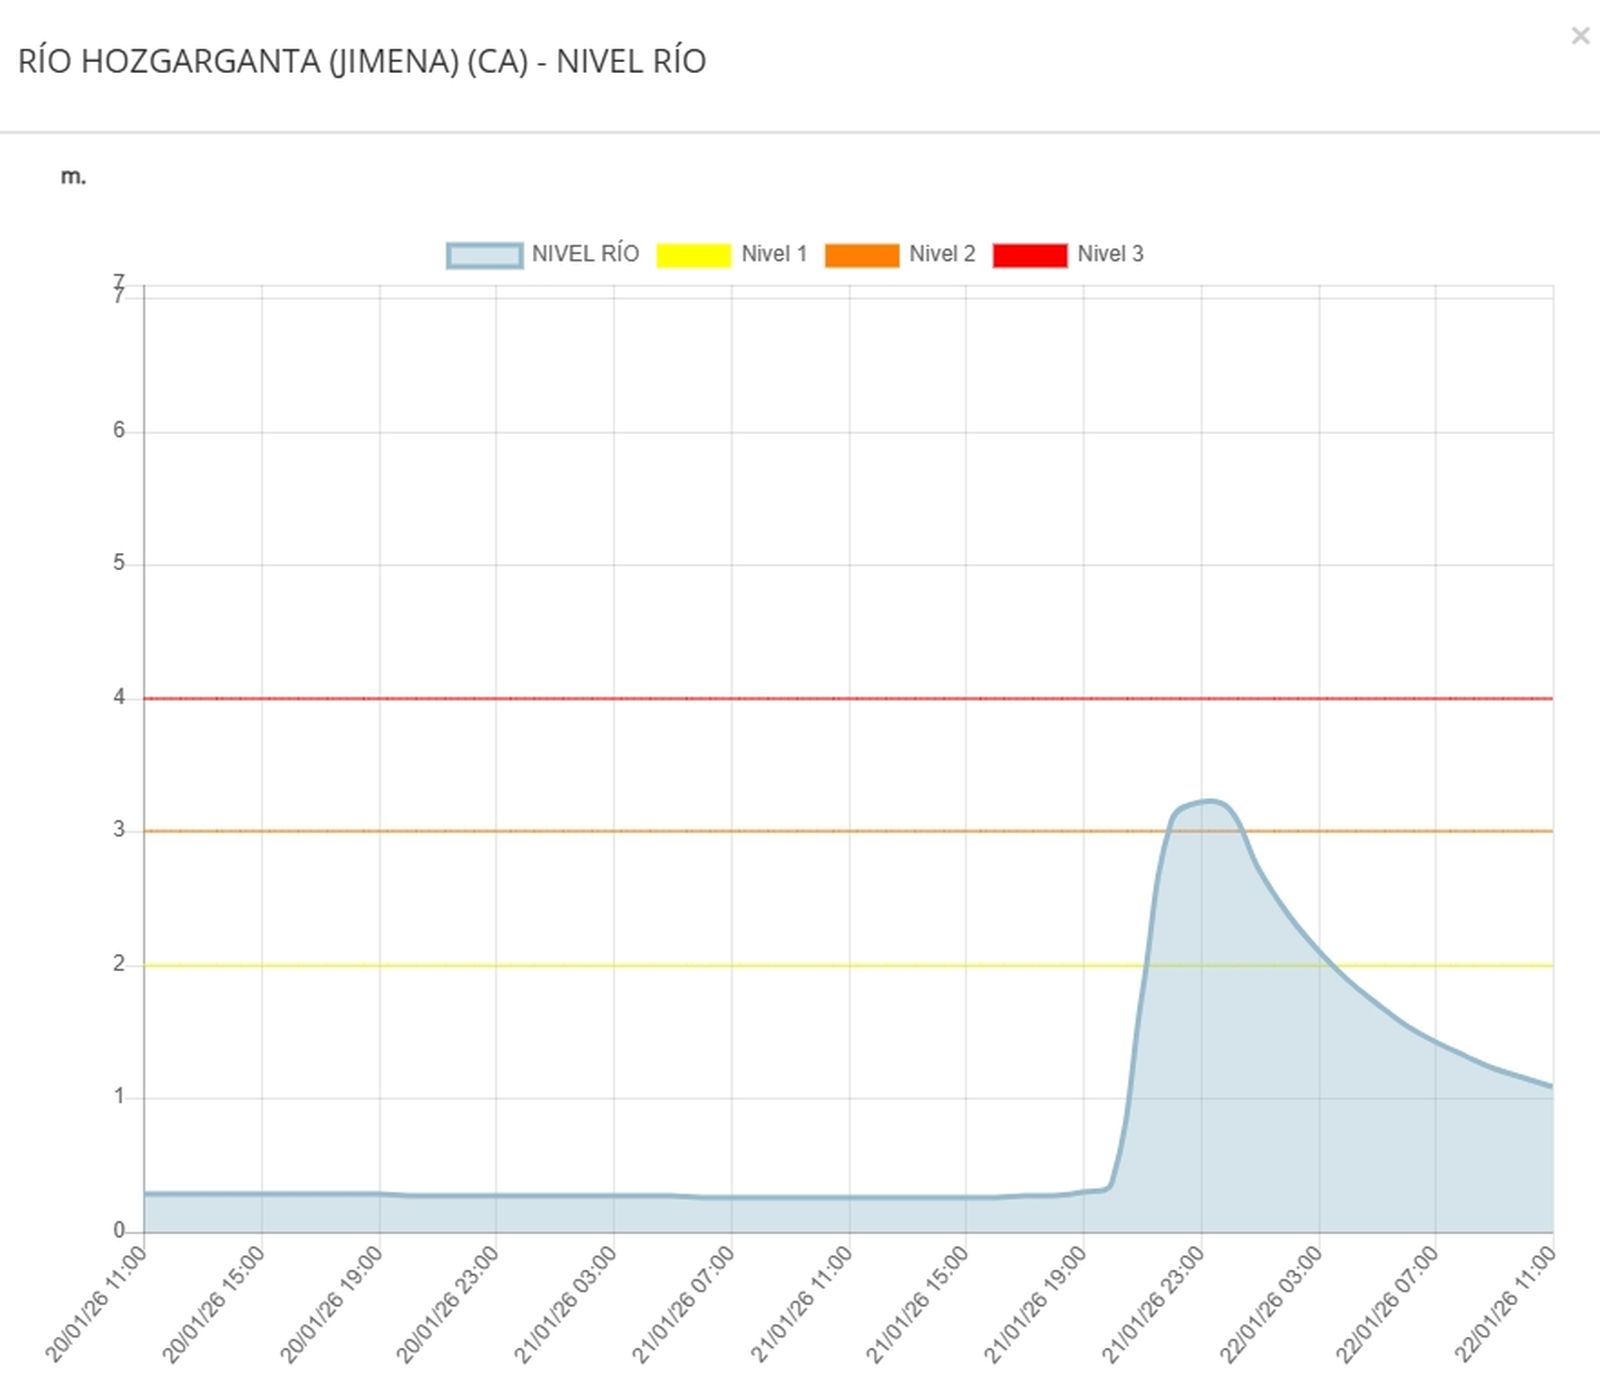
Task: Click the RÍO HOZGARGANTA chart title
Action: 362,62
